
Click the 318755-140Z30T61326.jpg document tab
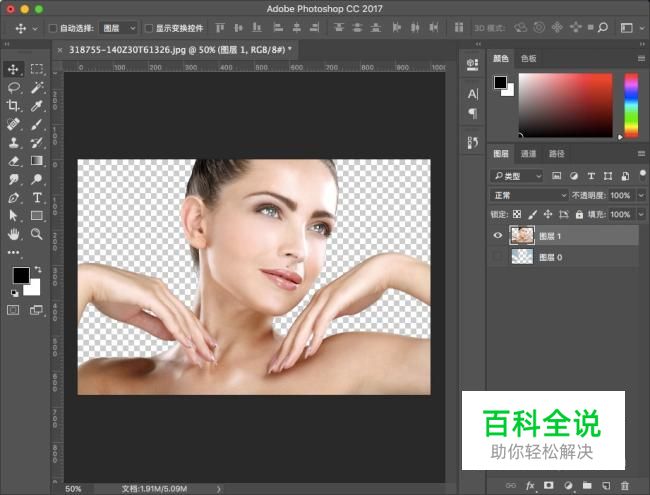[x=178, y=50]
